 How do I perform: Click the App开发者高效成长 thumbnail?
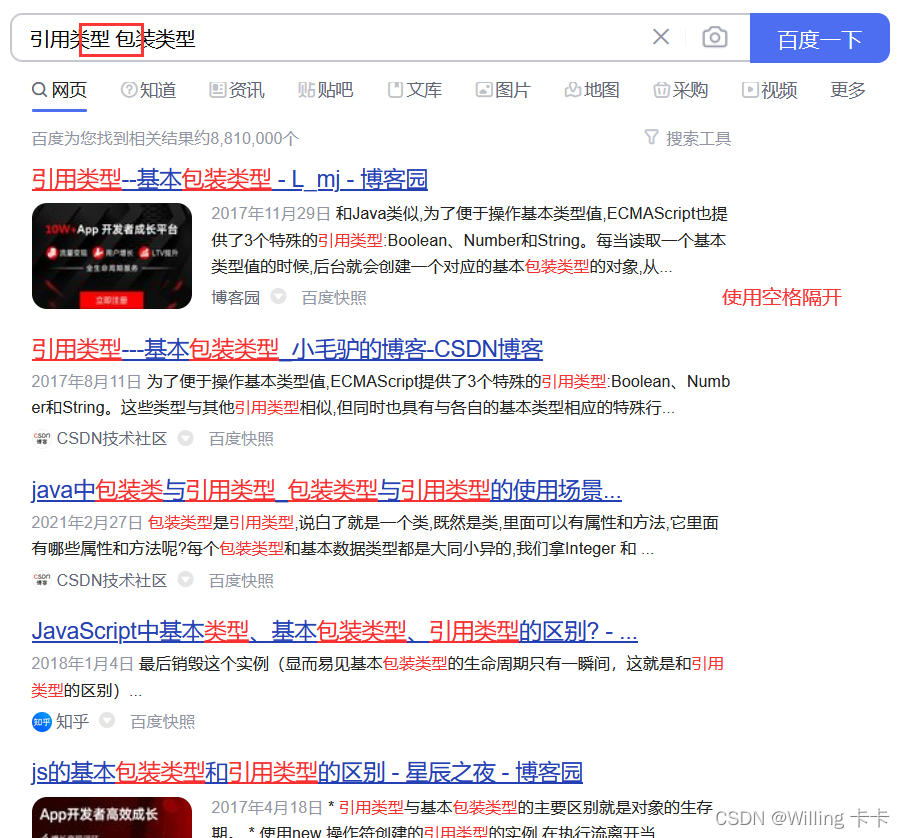click(x=112, y=817)
